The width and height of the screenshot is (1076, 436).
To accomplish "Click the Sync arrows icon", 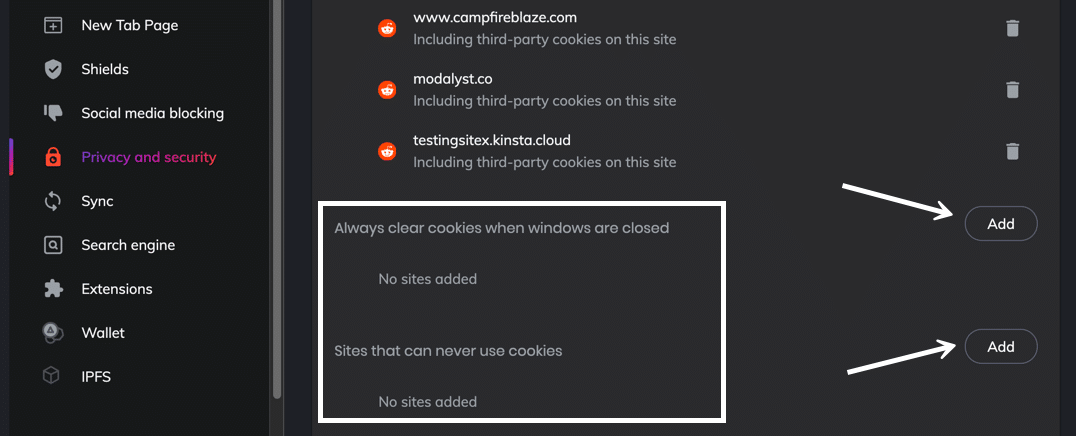I will point(53,201).
